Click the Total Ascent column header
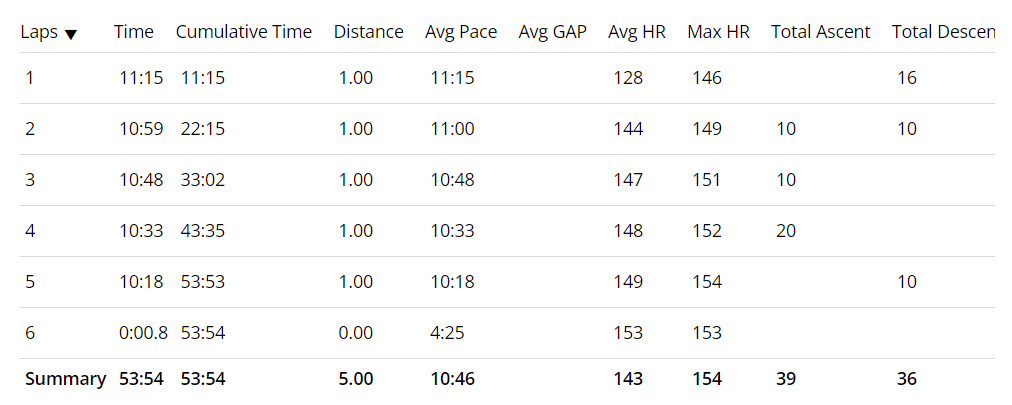 (x=820, y=32)
